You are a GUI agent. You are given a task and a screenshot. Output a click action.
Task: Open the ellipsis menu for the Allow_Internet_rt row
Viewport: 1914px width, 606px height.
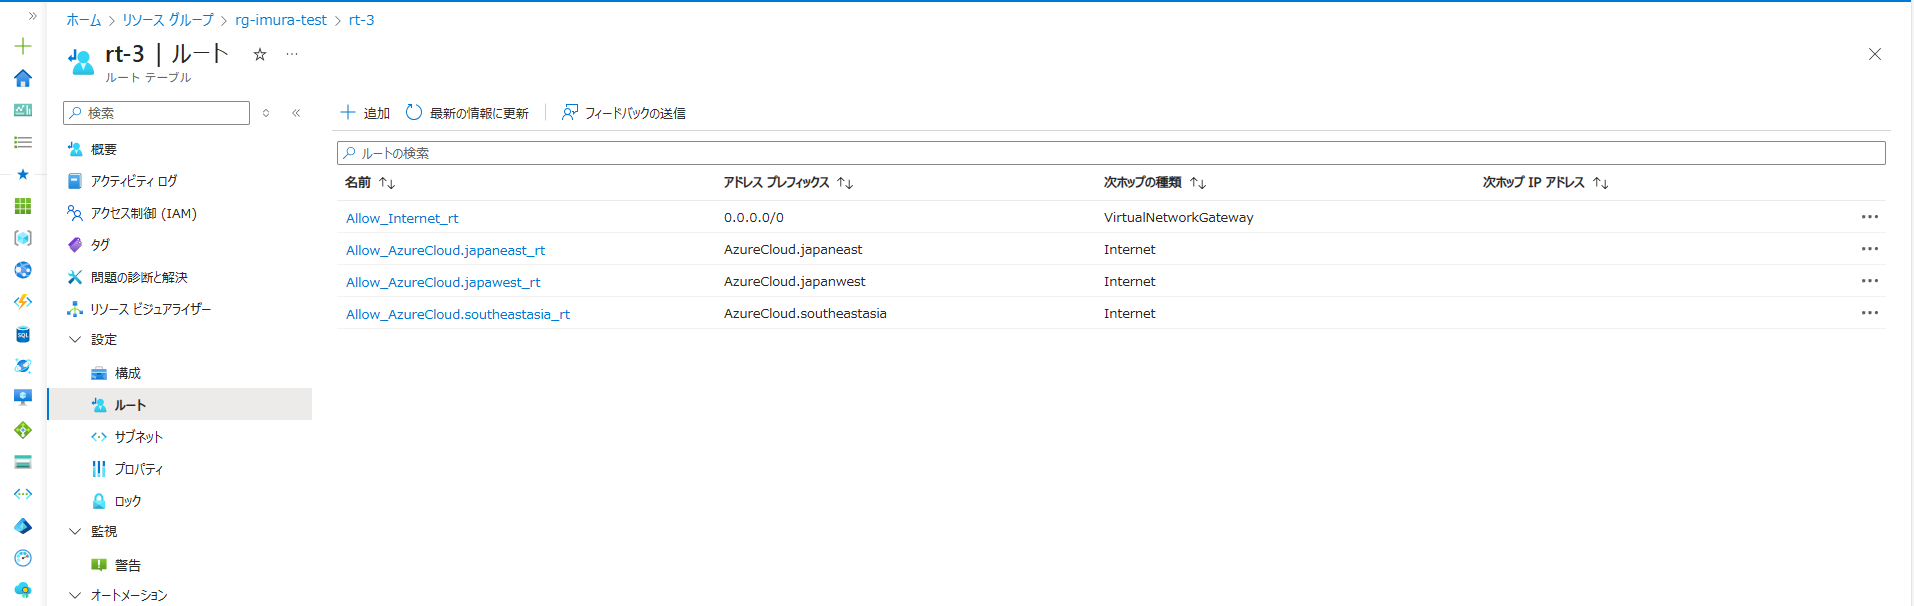1870,217
